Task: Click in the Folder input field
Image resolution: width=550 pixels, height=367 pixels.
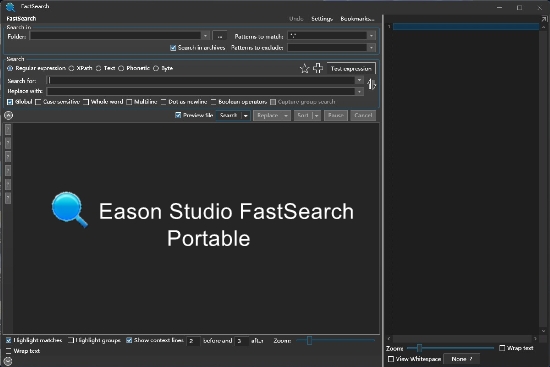Action: click(115, 36)
